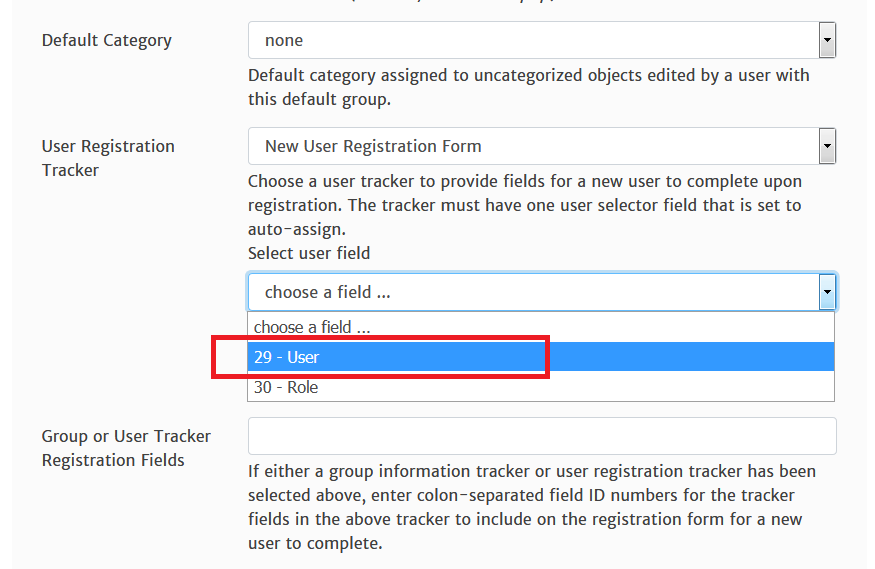Select the '29 - User' option
The width and height of the screenshot is (875, 569).
541,357
